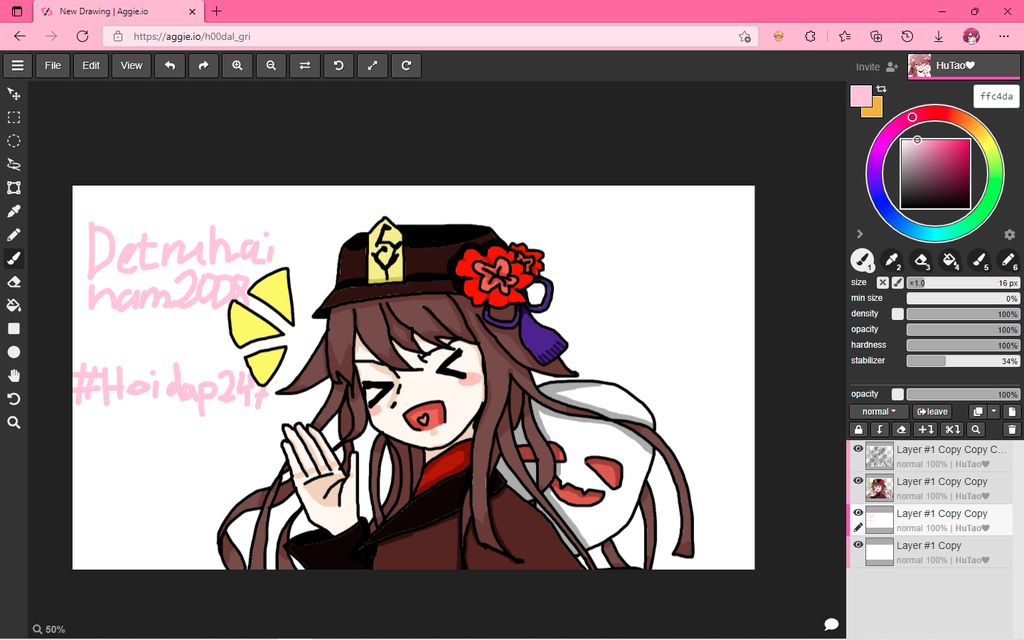Choose pencil preset slot 6
The height and width of the screenshot is (640, 1024).
point(1008,261)
